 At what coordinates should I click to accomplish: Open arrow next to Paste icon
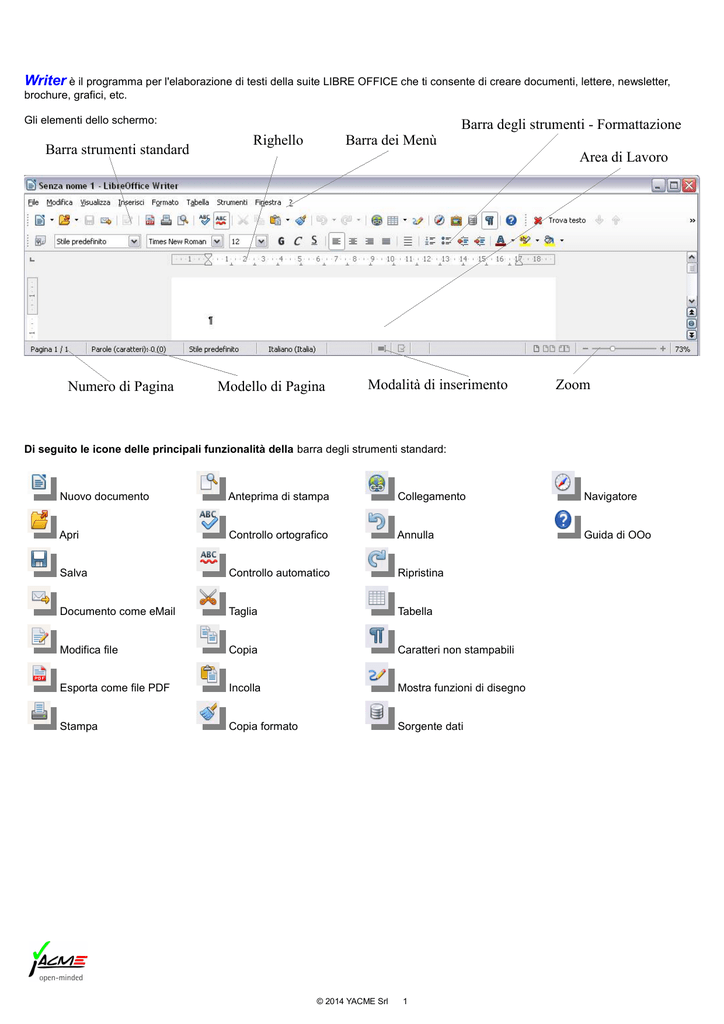pyautogui.click(x=288, y=220)
